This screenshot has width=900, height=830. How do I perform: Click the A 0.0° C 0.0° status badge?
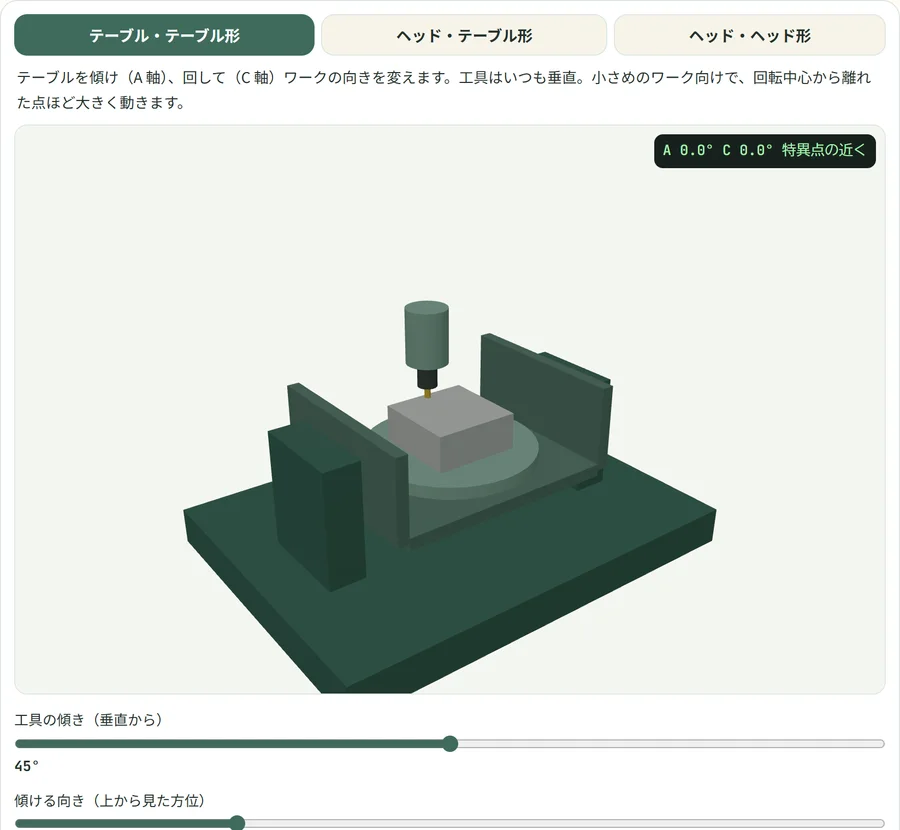point(765,151)
